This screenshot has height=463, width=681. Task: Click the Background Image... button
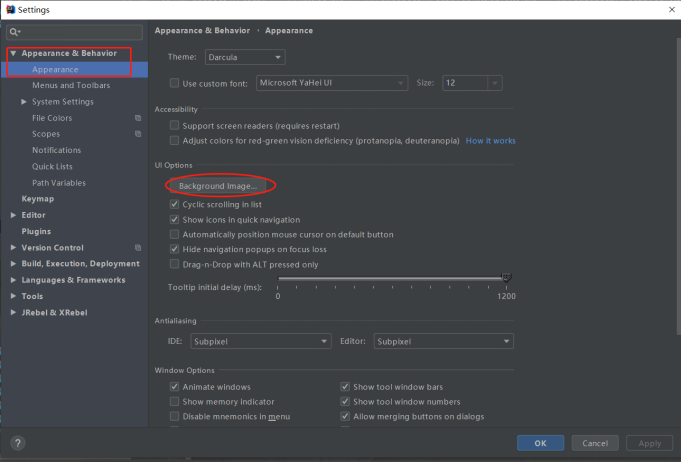[x=218, y=186]
